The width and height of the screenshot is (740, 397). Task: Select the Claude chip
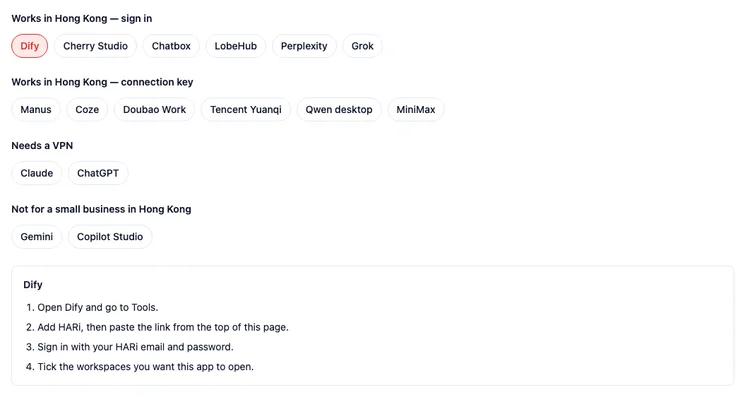click(x=36, y=173)
